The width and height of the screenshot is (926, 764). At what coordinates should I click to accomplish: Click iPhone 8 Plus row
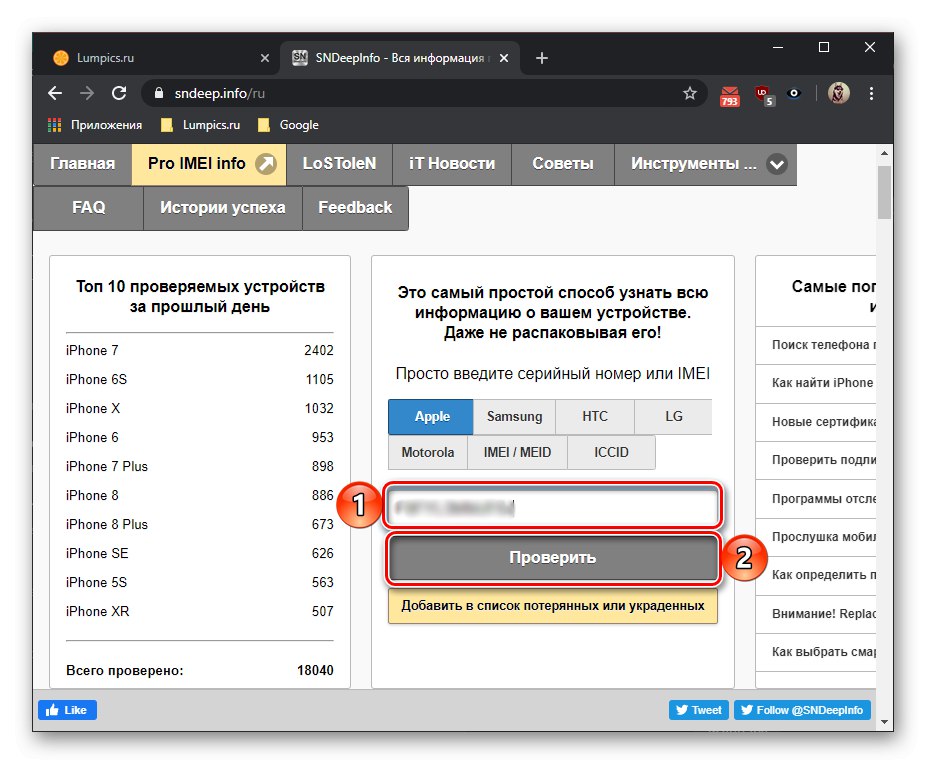point(200,524)
